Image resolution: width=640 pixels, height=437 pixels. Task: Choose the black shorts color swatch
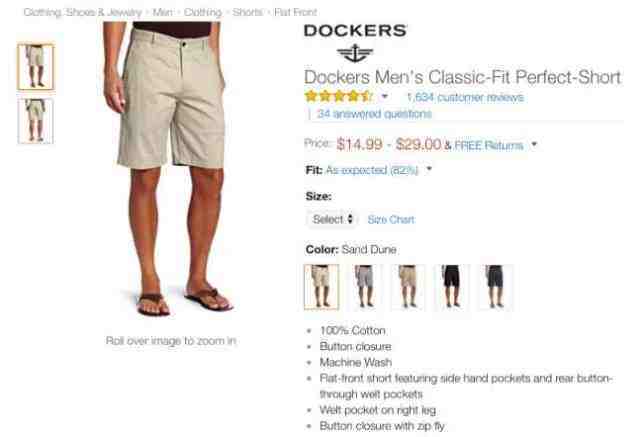[x=451, y=287]
